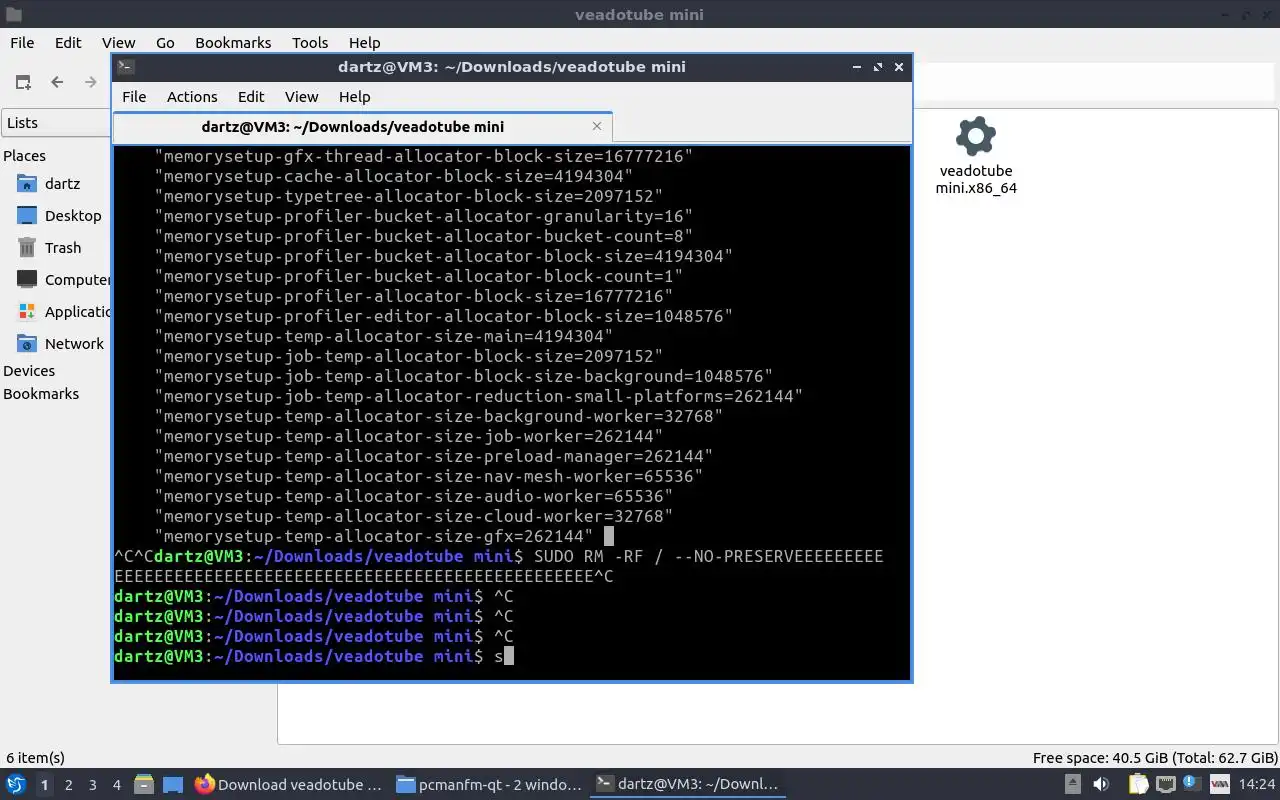1280x800 pixels.
Task: Open the file manager View menu
Action: click(118, 43)
